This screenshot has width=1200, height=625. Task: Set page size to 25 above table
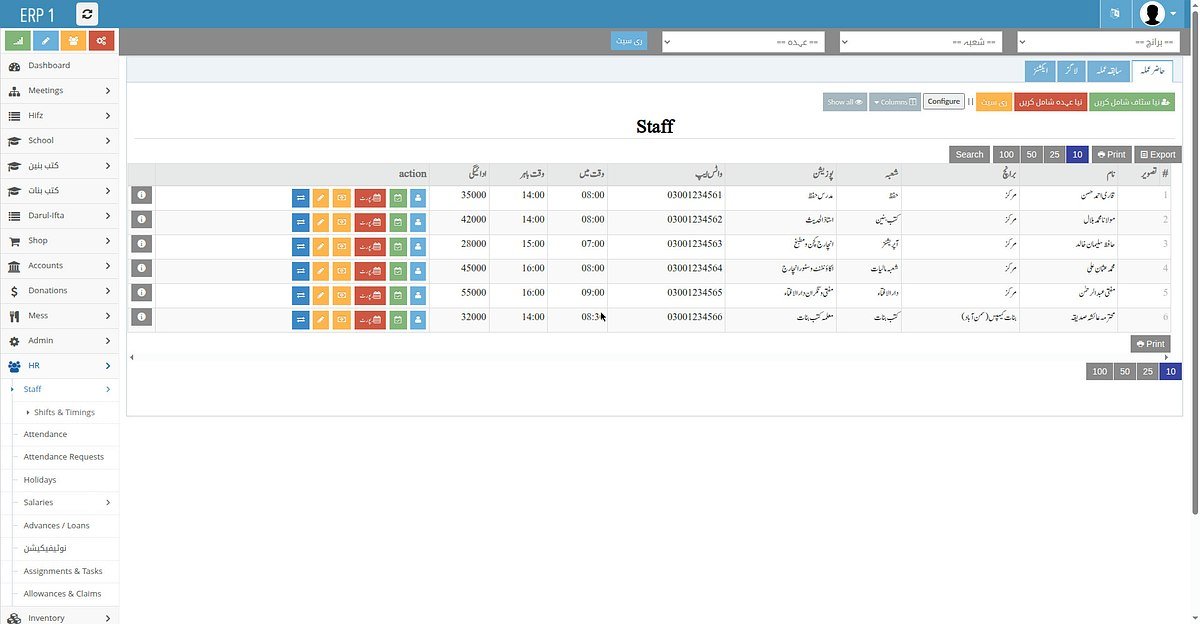1054,154
